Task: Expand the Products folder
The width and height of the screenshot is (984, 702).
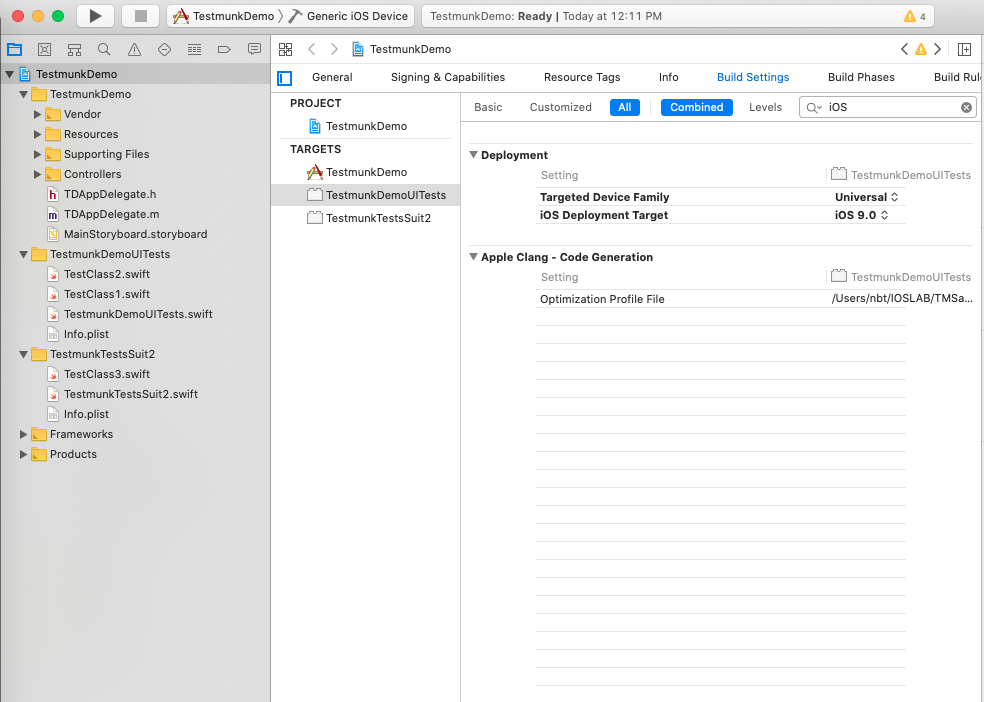Action: point(23,454)
